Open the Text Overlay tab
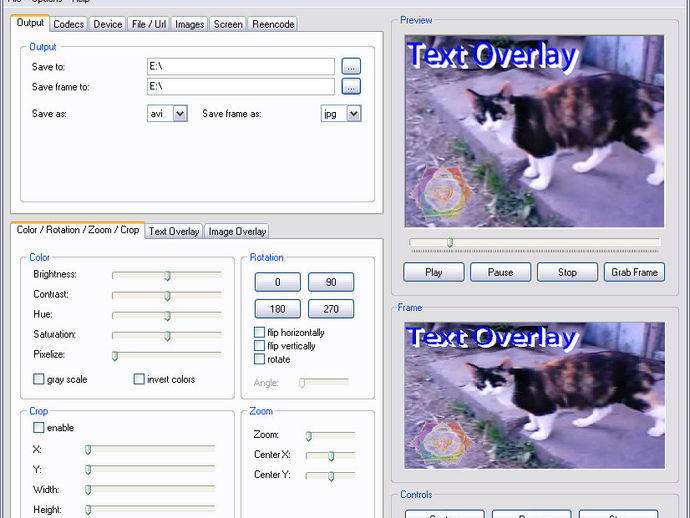This screenshot has width=690, height=518. (174, 231)
